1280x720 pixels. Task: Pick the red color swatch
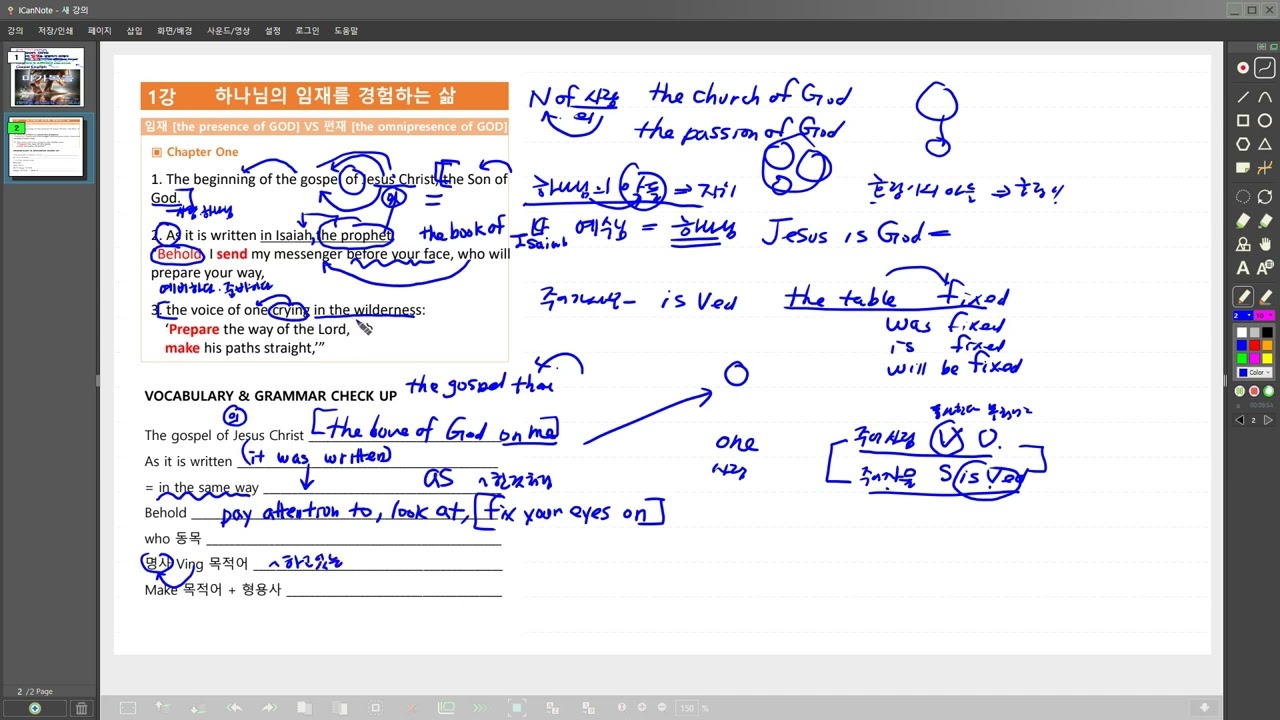click(1255, 345)
